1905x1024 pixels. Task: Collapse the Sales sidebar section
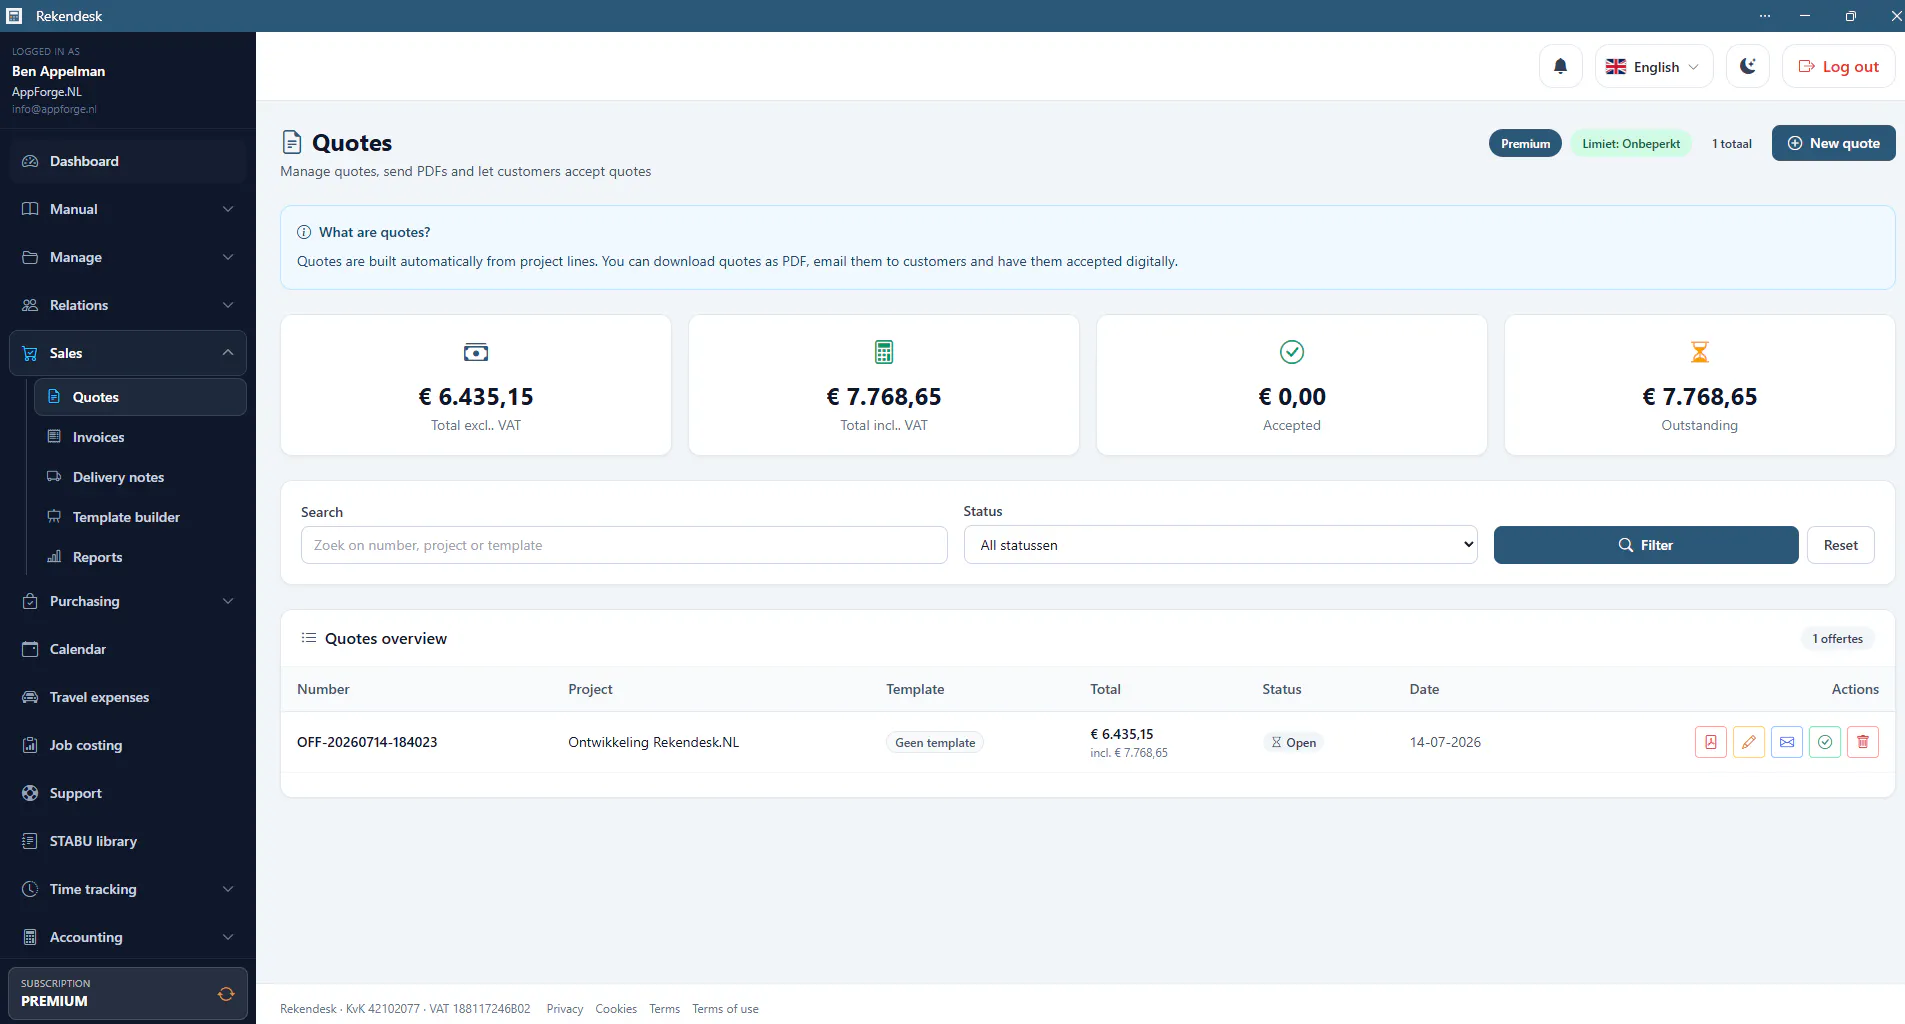[x=128, y=353]
